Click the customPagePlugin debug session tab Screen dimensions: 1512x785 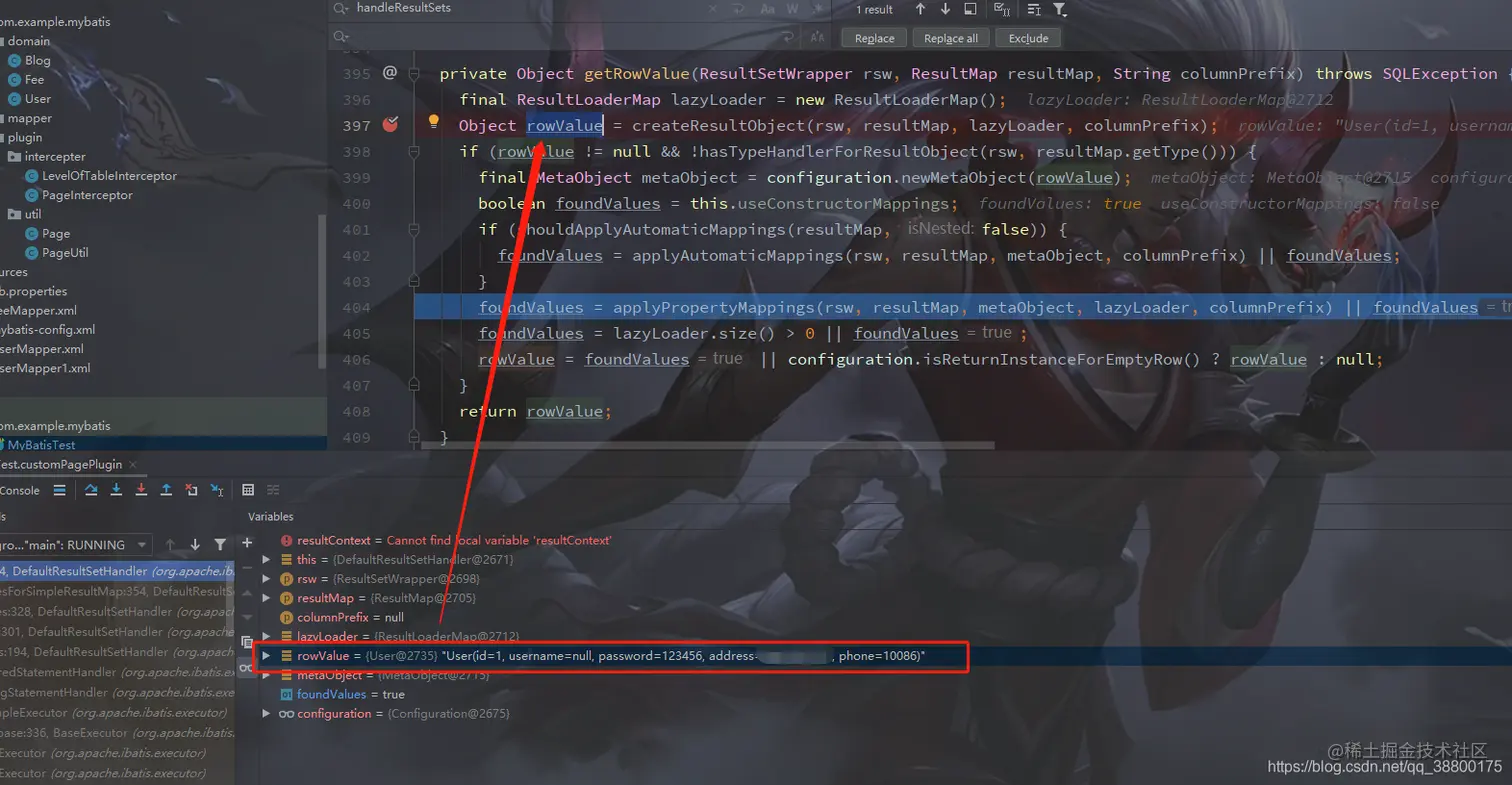point(61,464)
